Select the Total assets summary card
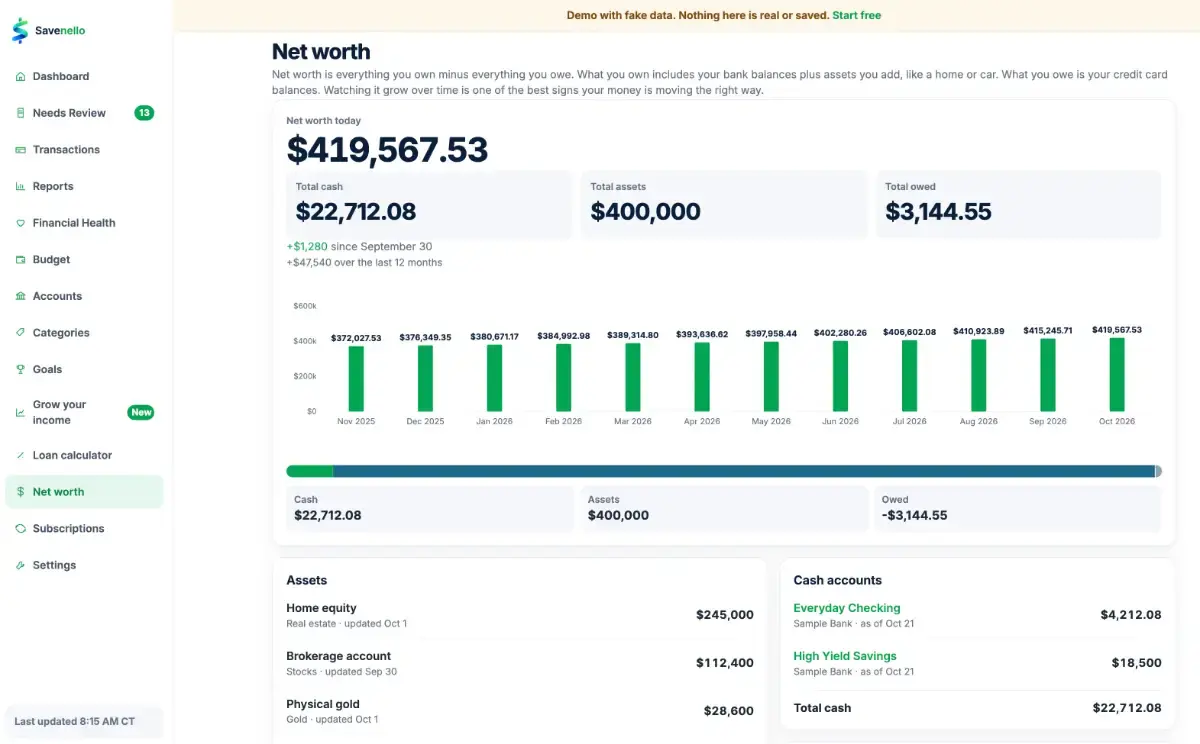This screenshot has width=1200, height=744. (724, 204)
